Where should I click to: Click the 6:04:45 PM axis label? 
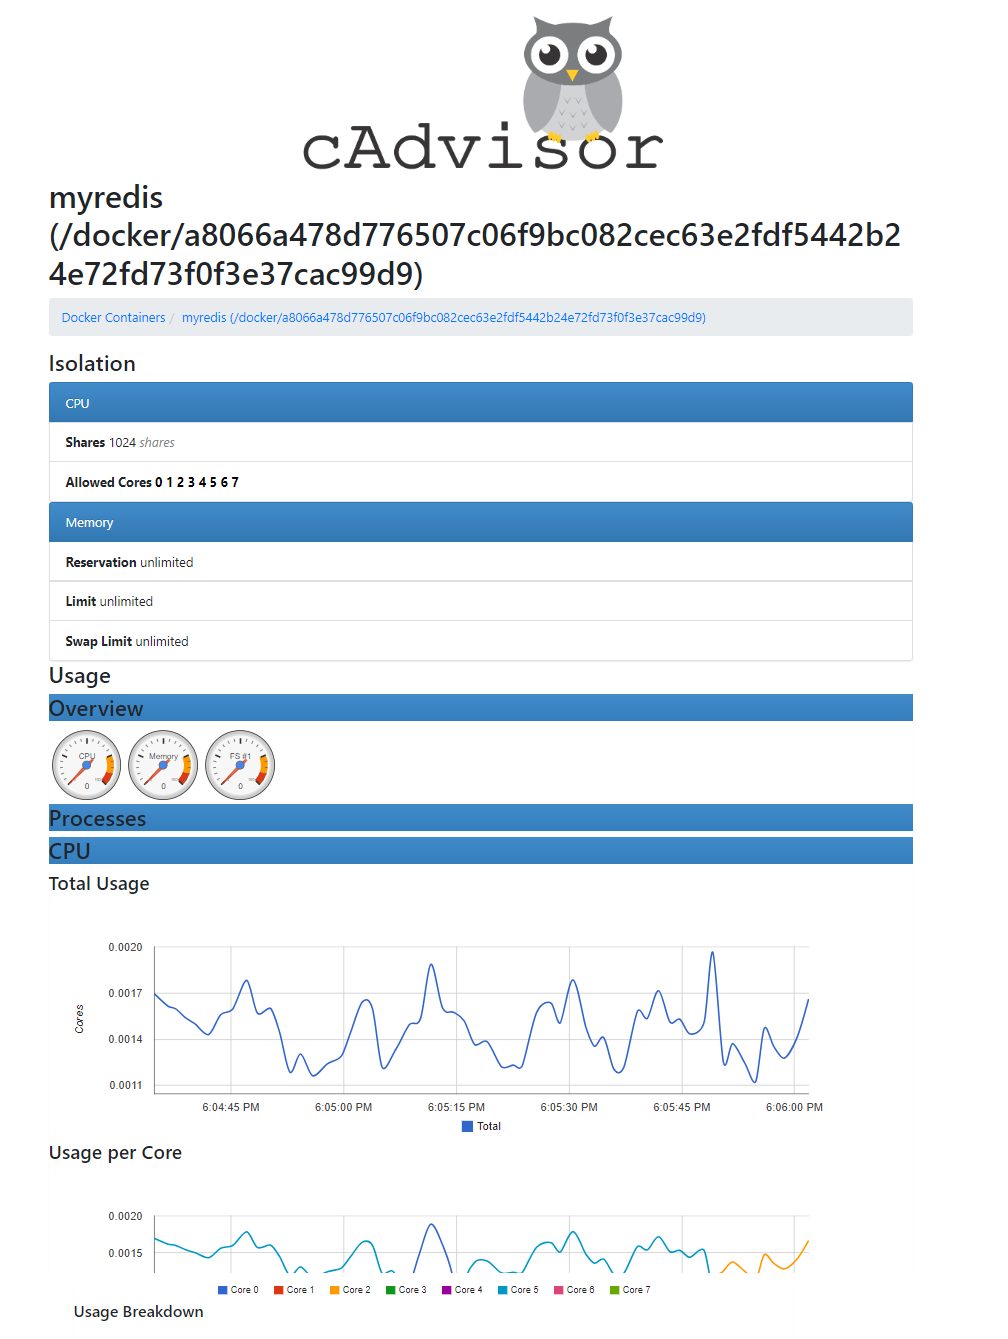tap(231, 1108)
